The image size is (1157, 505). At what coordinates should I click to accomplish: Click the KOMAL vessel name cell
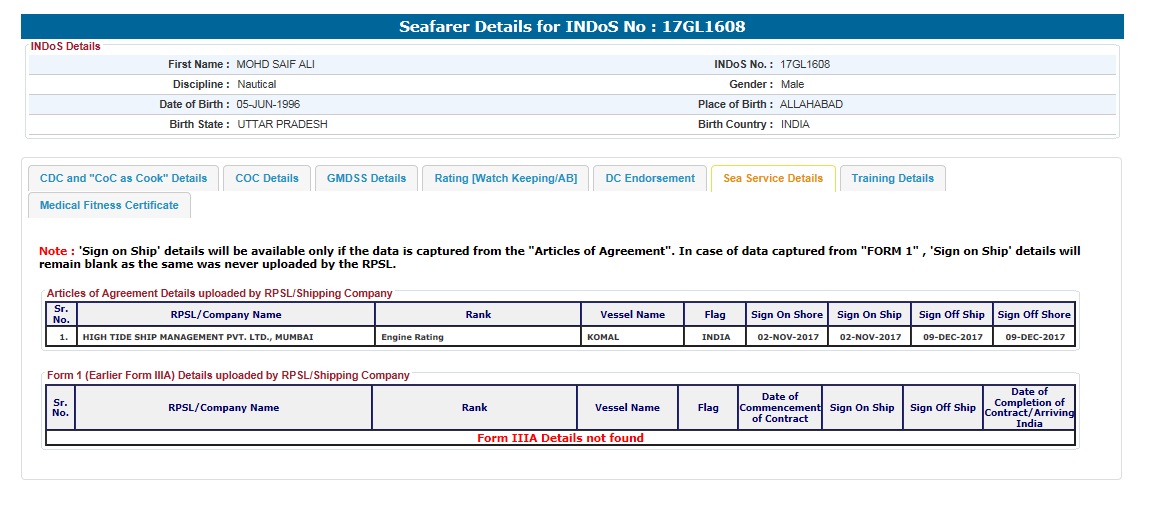(x=603, y=337)
